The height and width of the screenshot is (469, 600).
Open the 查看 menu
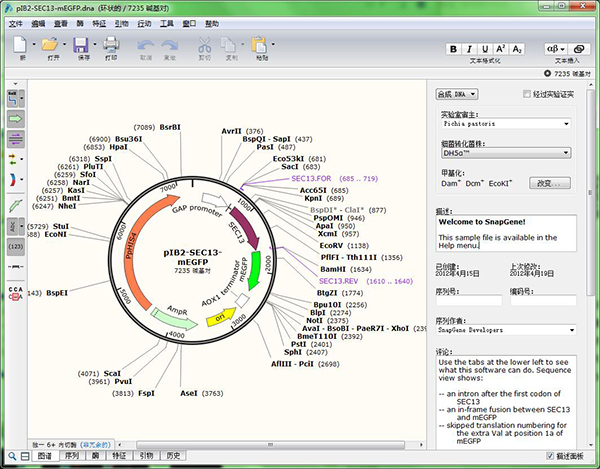(60, 24)
